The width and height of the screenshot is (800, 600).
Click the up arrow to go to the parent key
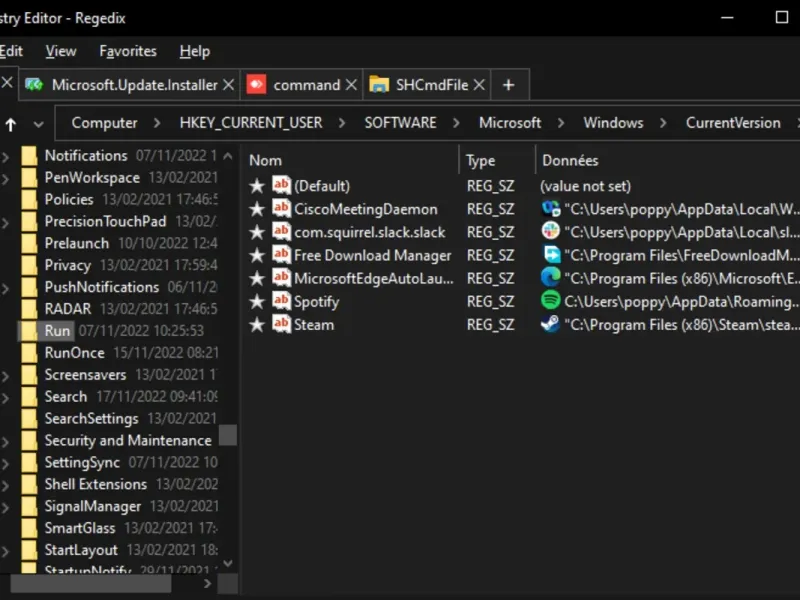tap(11, 124)
